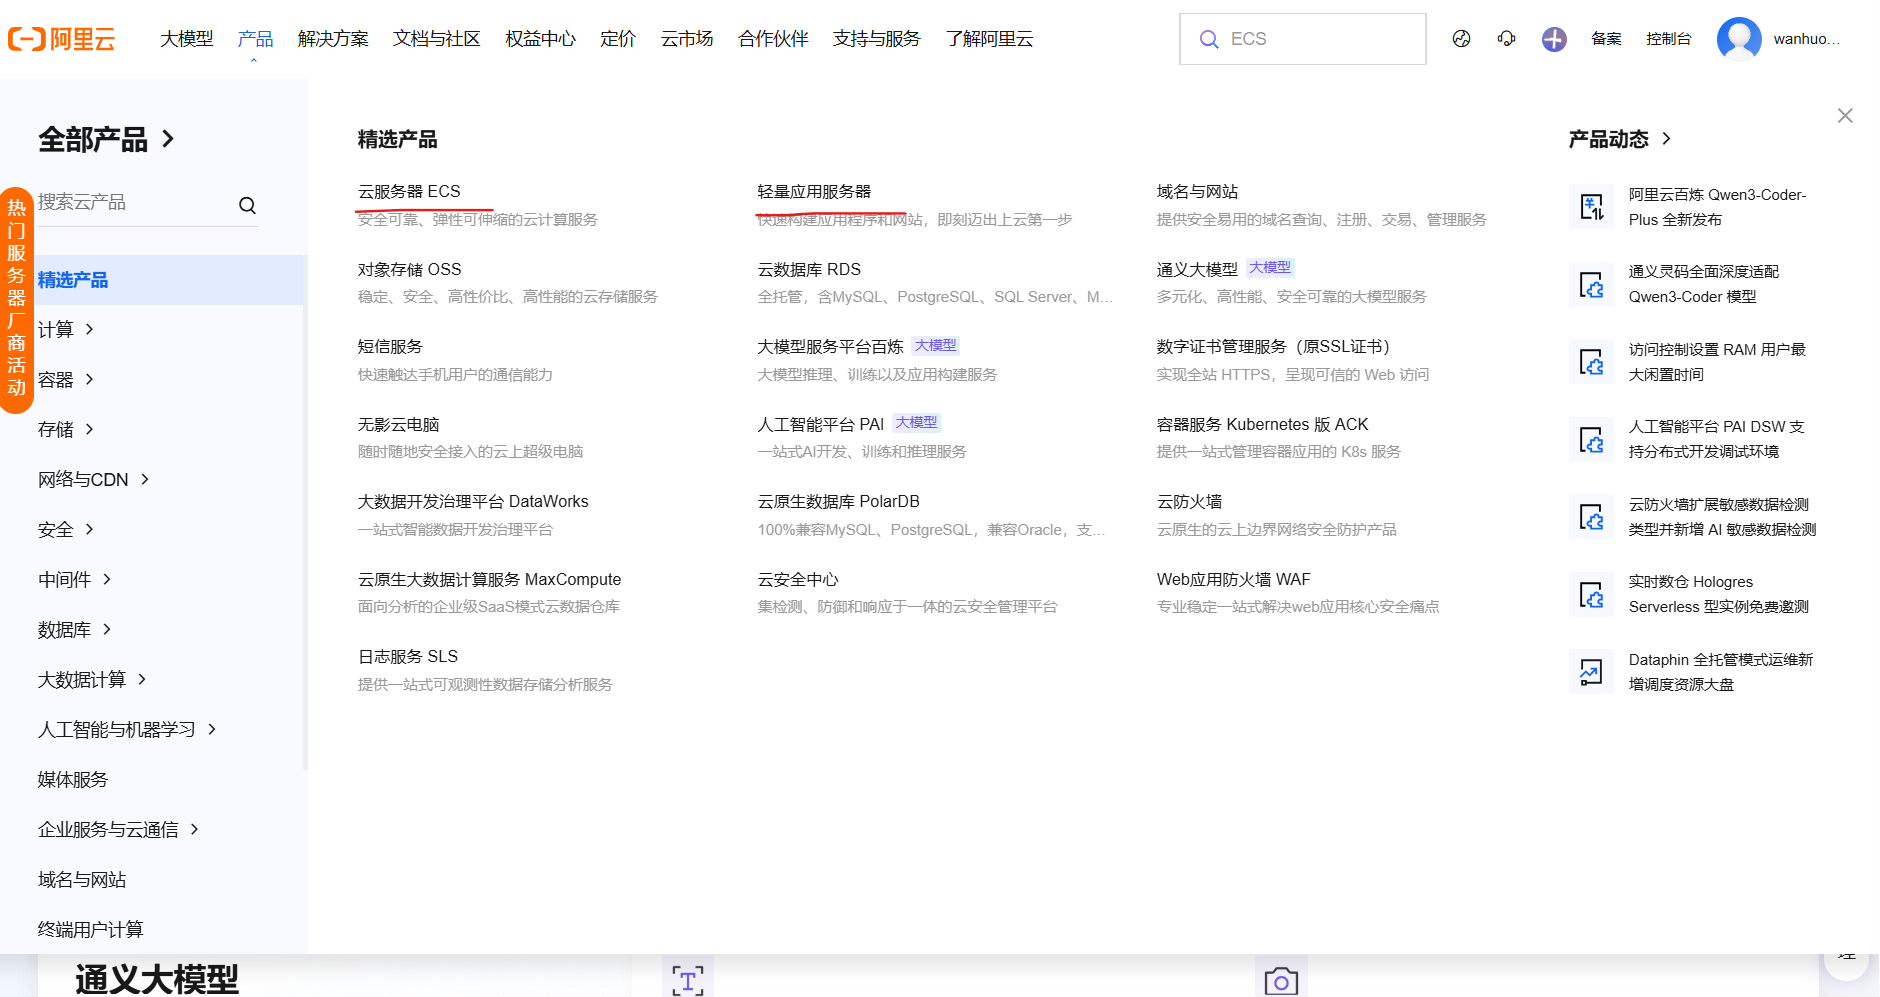Click 大模型 tag next to 大模型服务平台百炼
Screen dimensions: 1880x997
coord(936,346)
